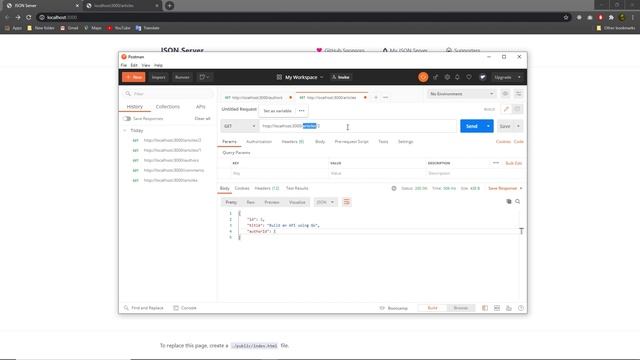Viewport: 640px width, 360px height.
Task: Click the three-dot icon in Set as variable popup
Action: [x=302, y=111]
